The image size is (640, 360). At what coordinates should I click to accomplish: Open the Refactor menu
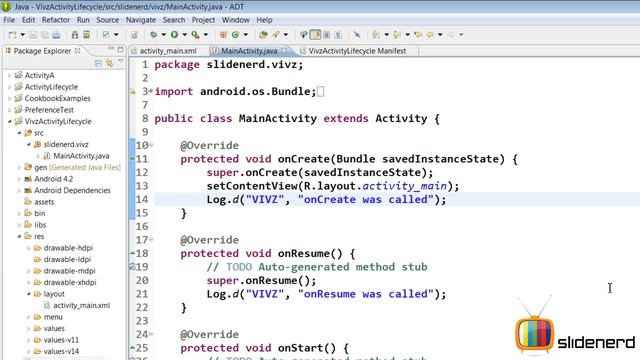click(x=56, y=20)
